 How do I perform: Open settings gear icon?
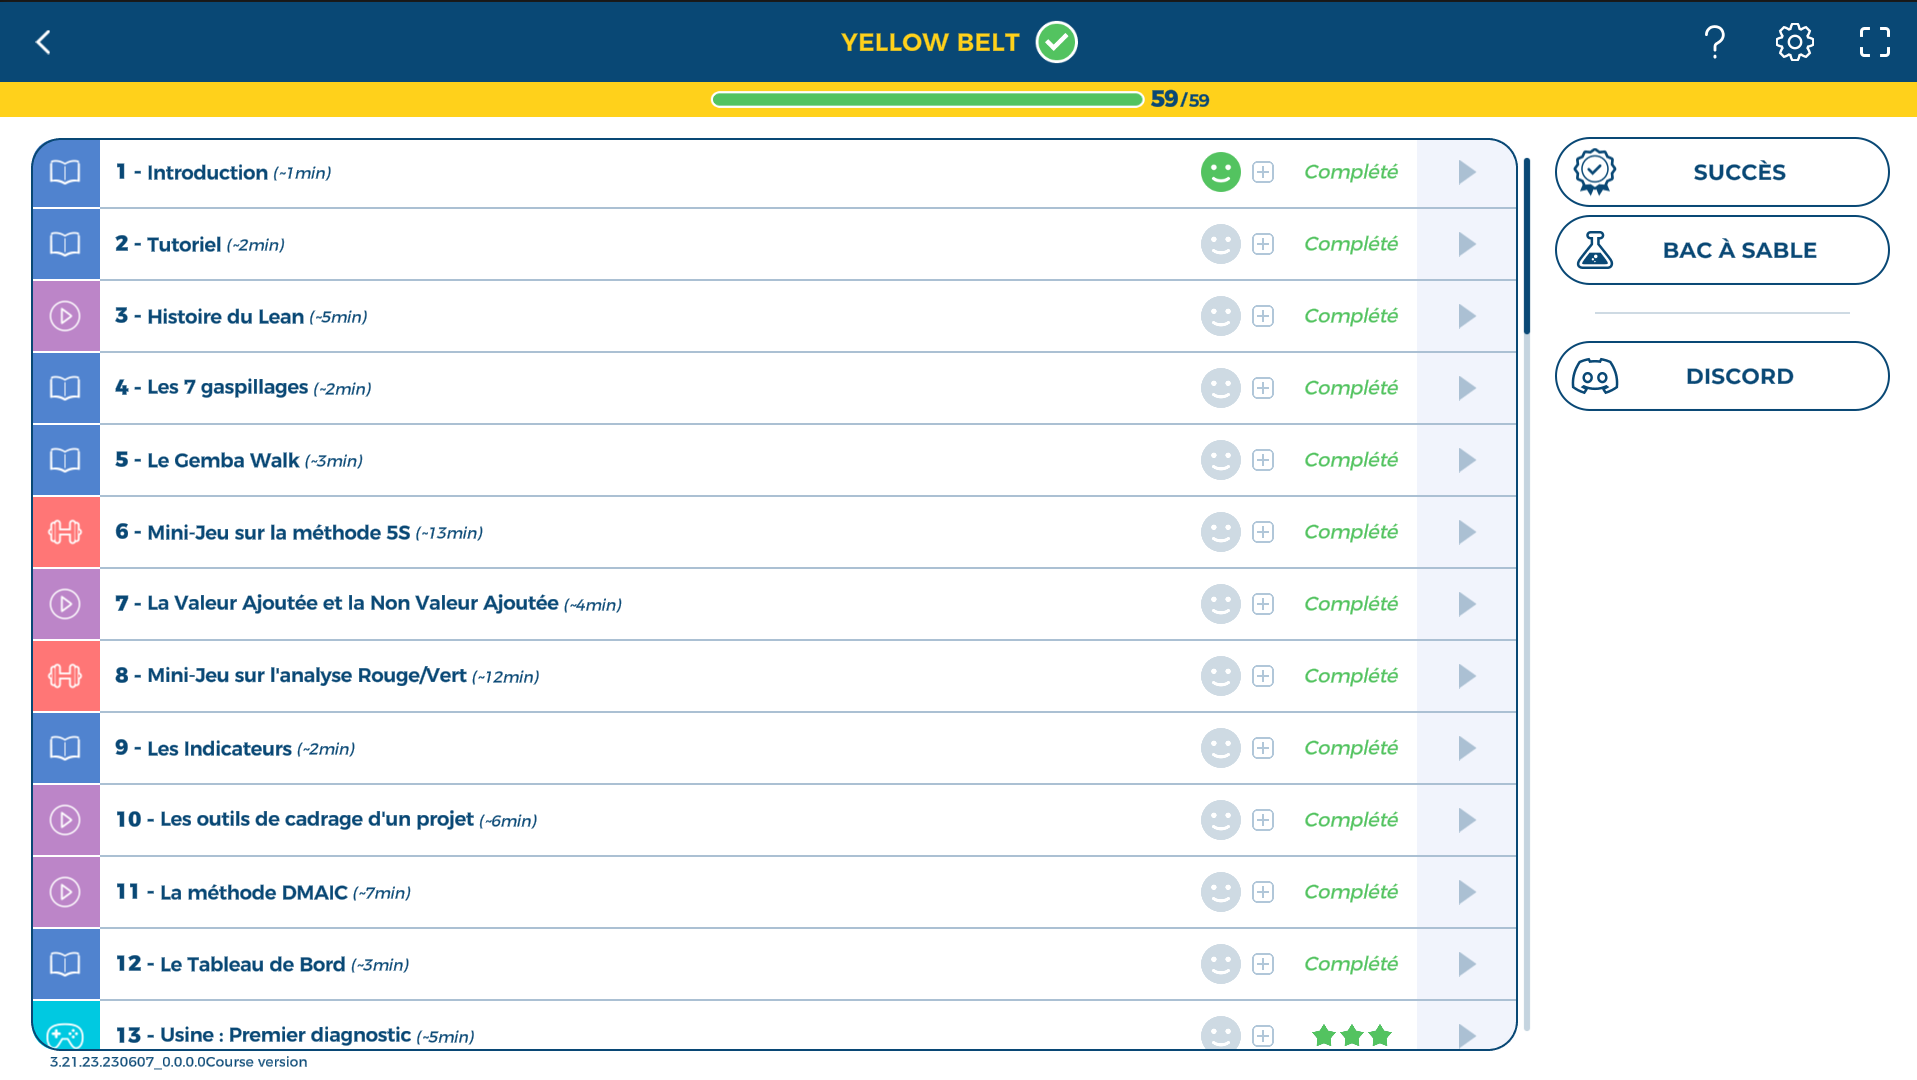tap(1794, 42)
